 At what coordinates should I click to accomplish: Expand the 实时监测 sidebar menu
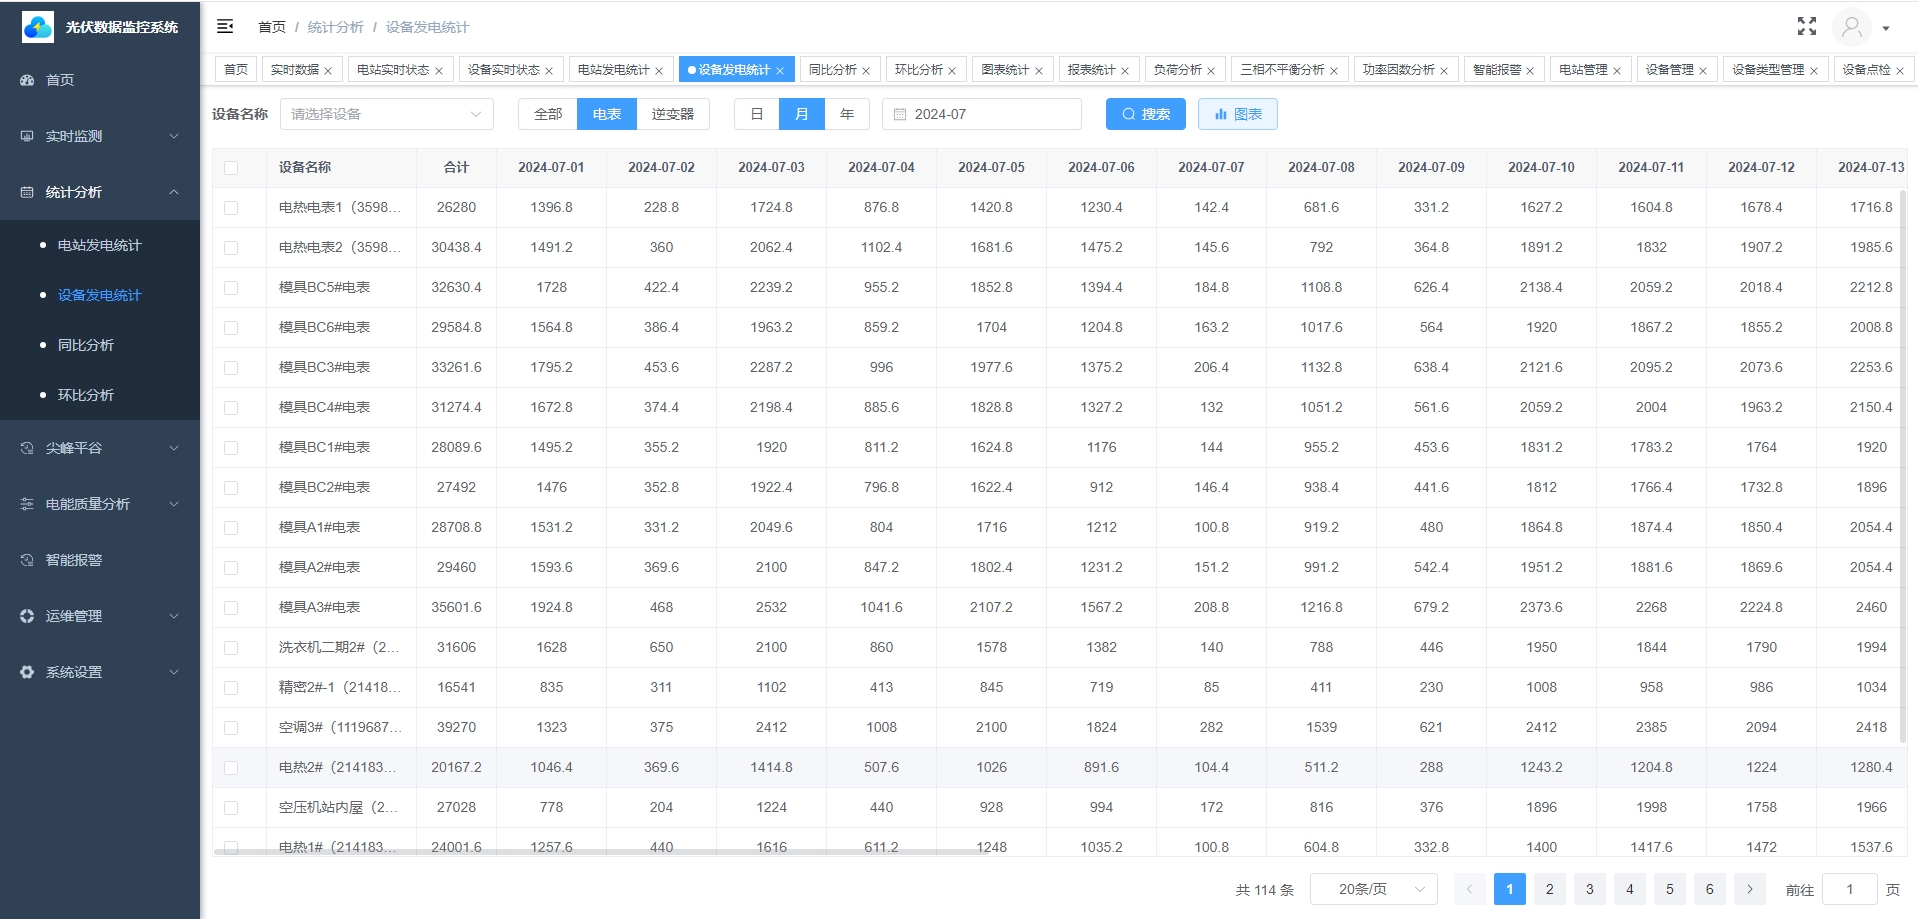174,136
